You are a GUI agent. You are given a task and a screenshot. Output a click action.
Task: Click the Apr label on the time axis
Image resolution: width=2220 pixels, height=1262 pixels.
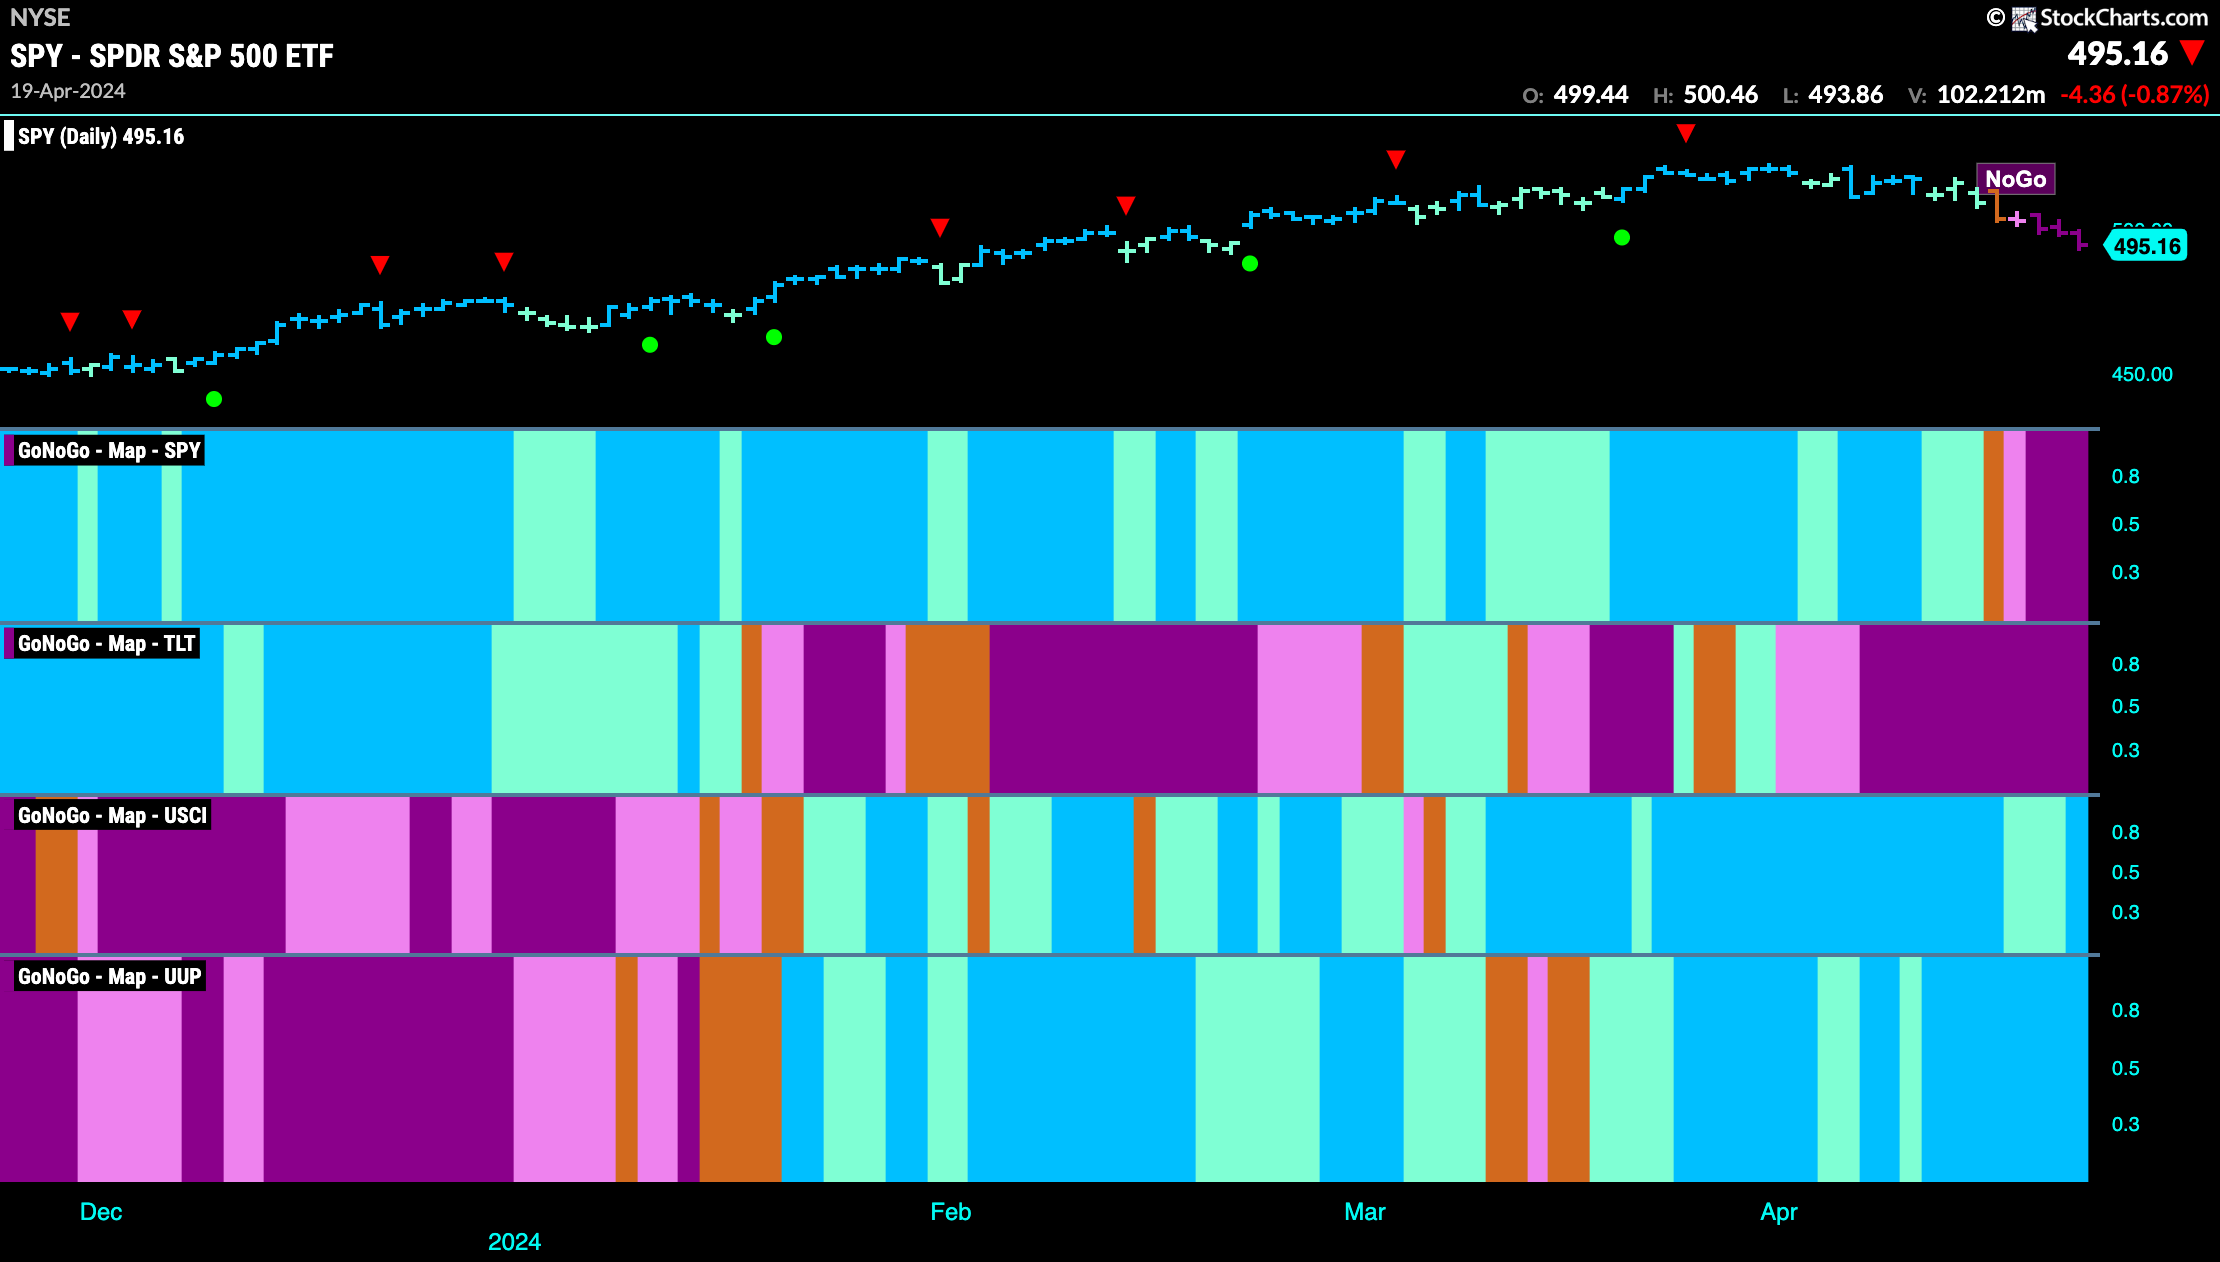tap(1779, 1212)
